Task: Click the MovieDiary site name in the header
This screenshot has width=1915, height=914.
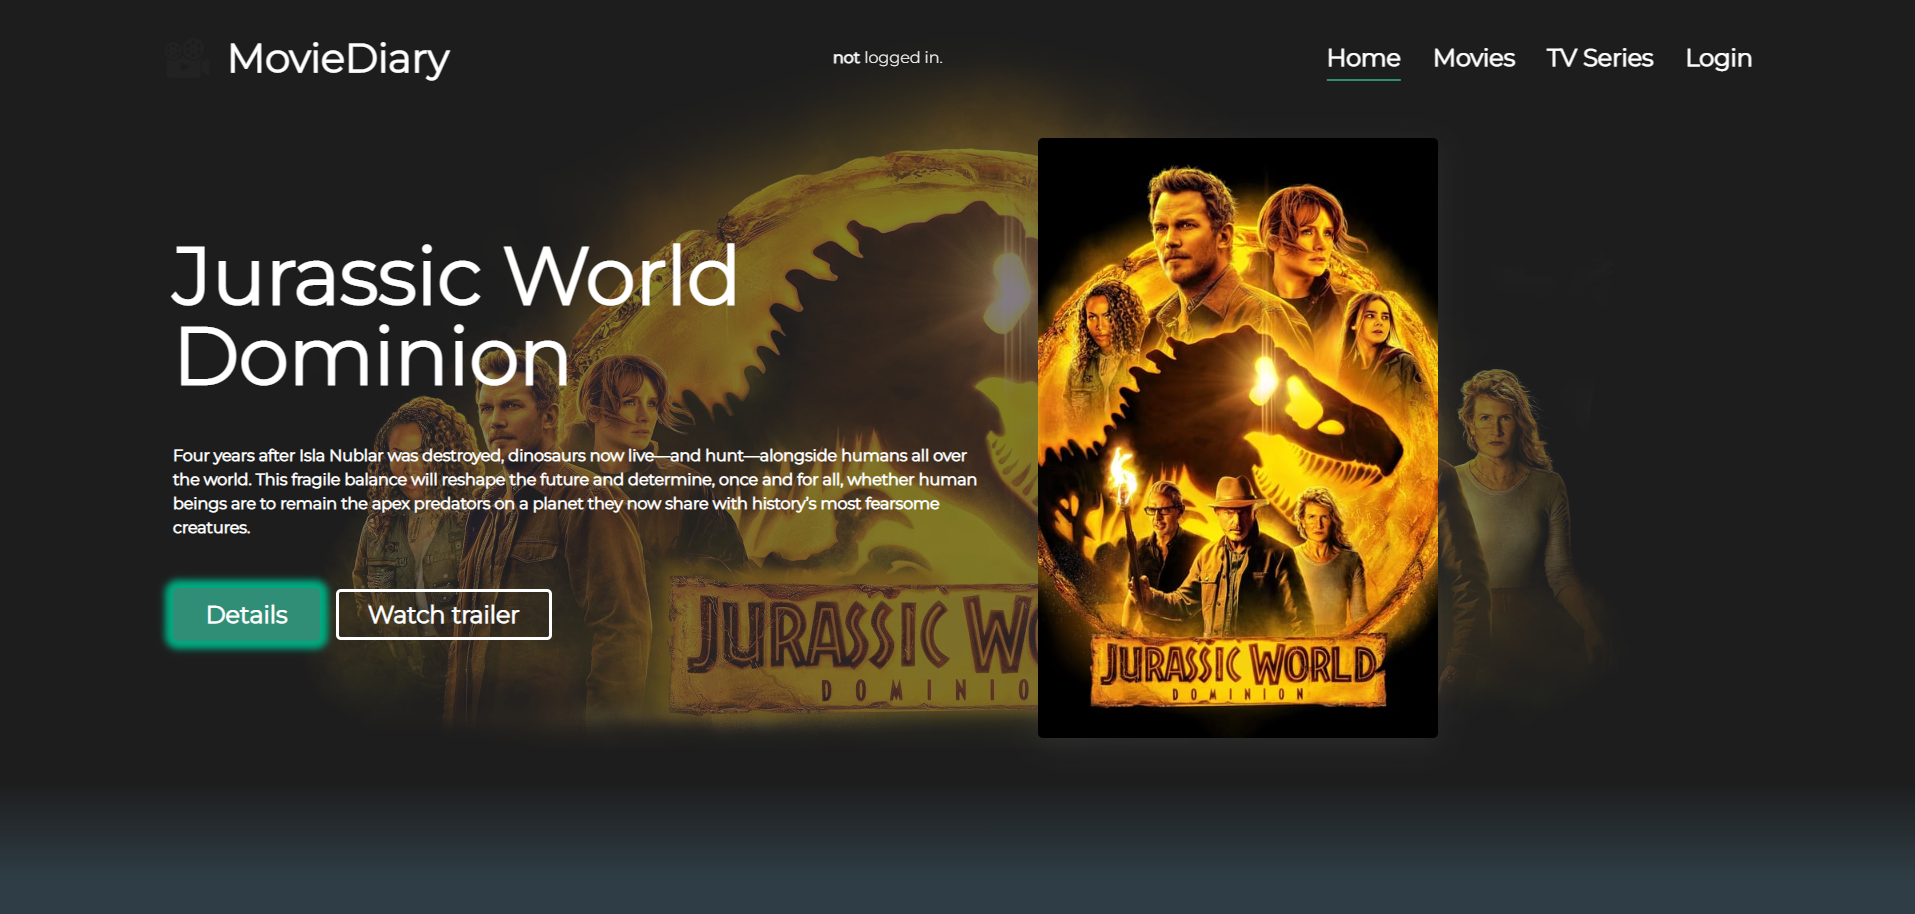Action: click(x=339, y=58)
